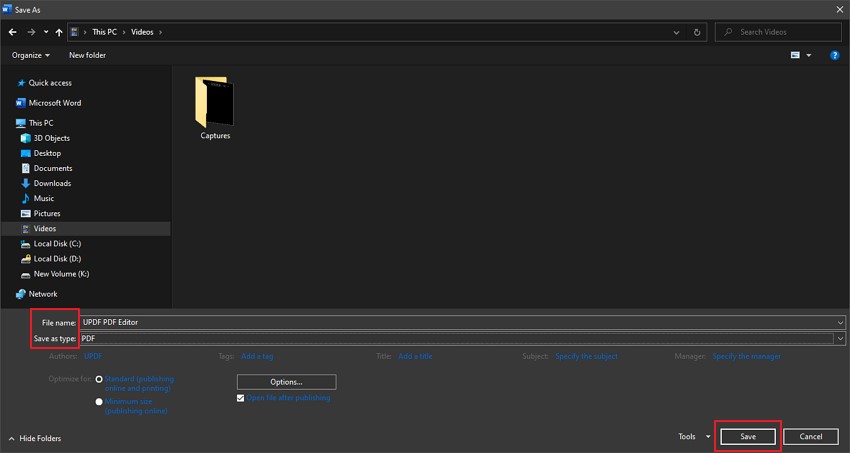Click the Options... button
The image size is (850, 453).
coord(286,382)
